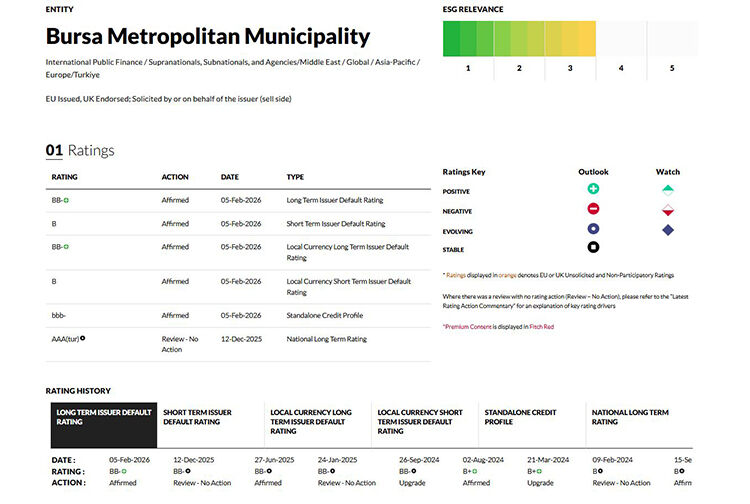Click 'Short Term Issuer Default Rating' type cell
The width and height of the screenshot is (750, 504).
click(336, 224)
